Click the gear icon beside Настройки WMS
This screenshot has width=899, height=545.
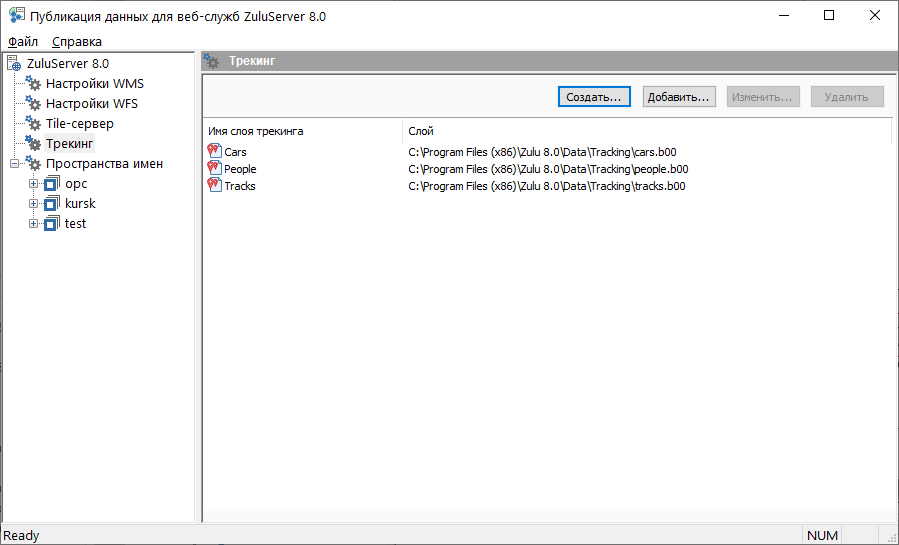33,84
